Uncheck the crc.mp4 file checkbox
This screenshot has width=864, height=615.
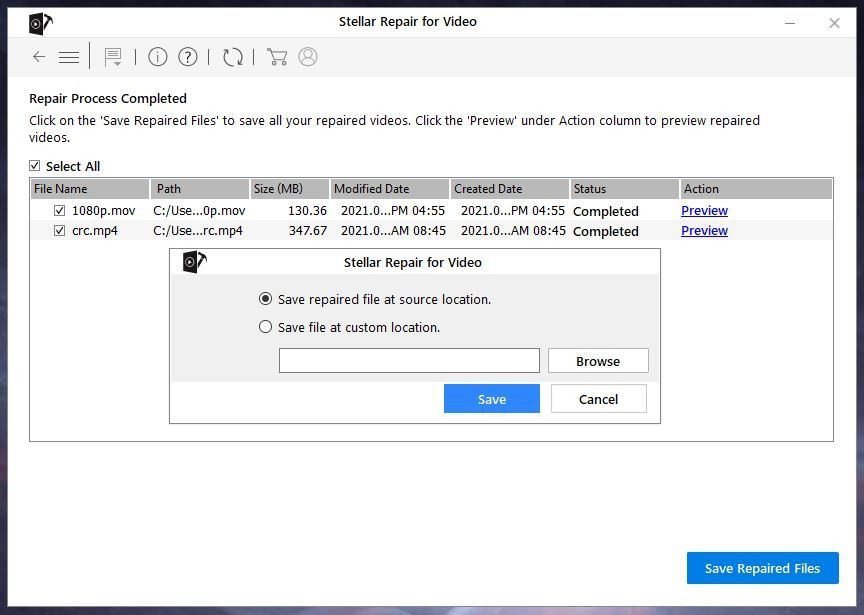pyautogui.click(x=59, y=231)
